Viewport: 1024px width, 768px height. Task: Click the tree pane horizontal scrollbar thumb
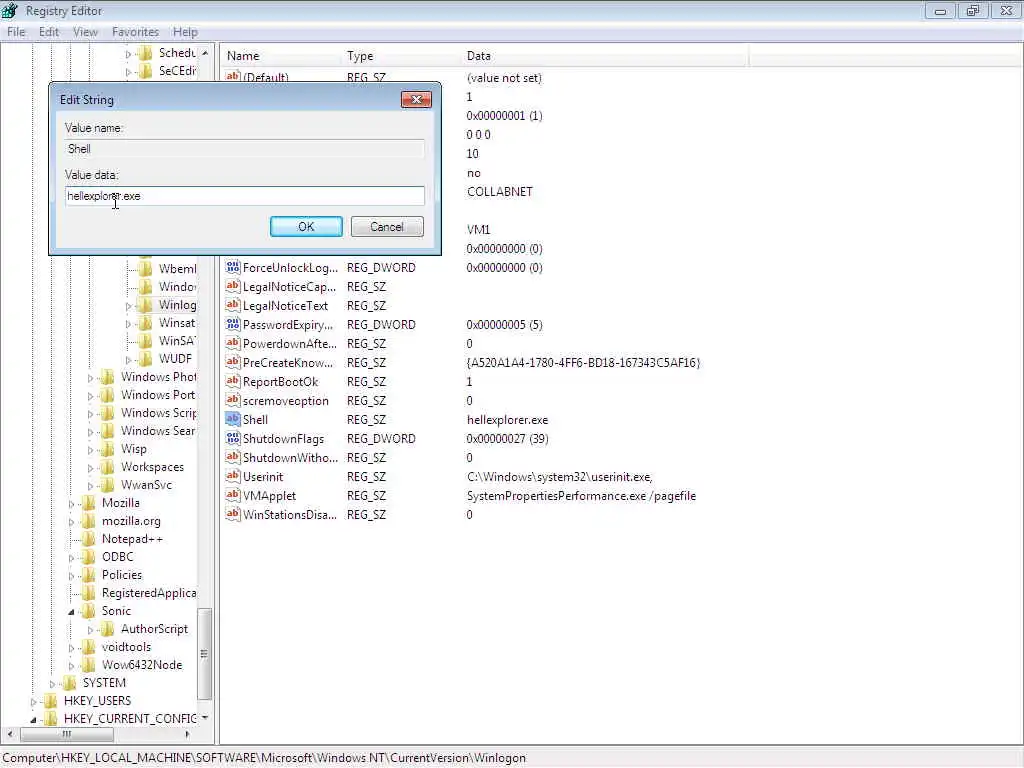pos(67,734)
